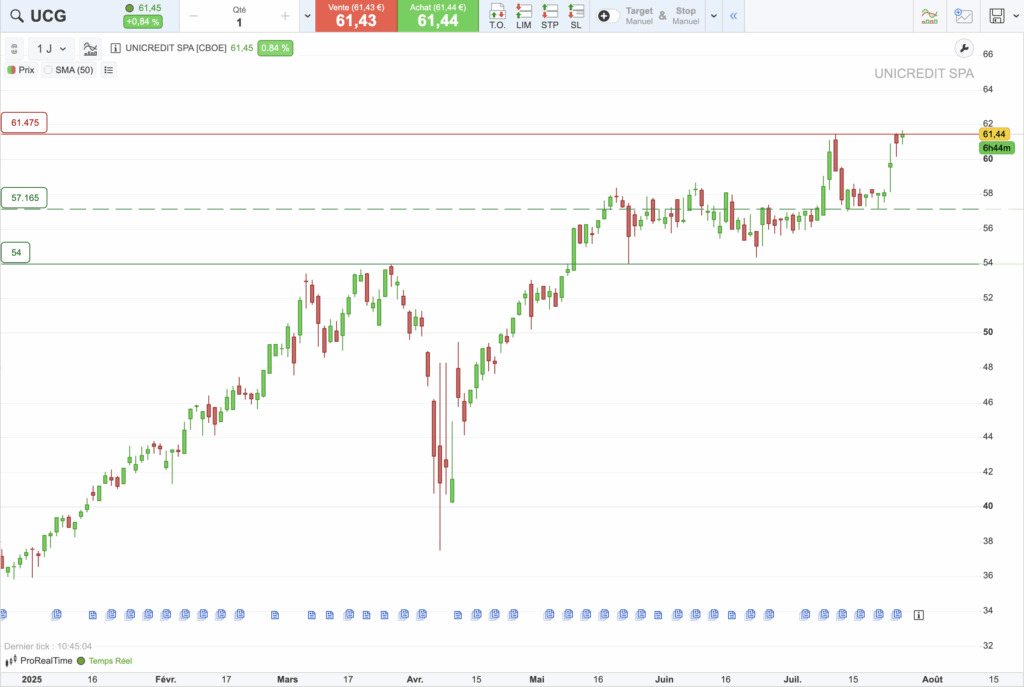This screenshot has width=1024, height=687.
Task: Click the Temps Réel status indicator
Action: [104, 661]
